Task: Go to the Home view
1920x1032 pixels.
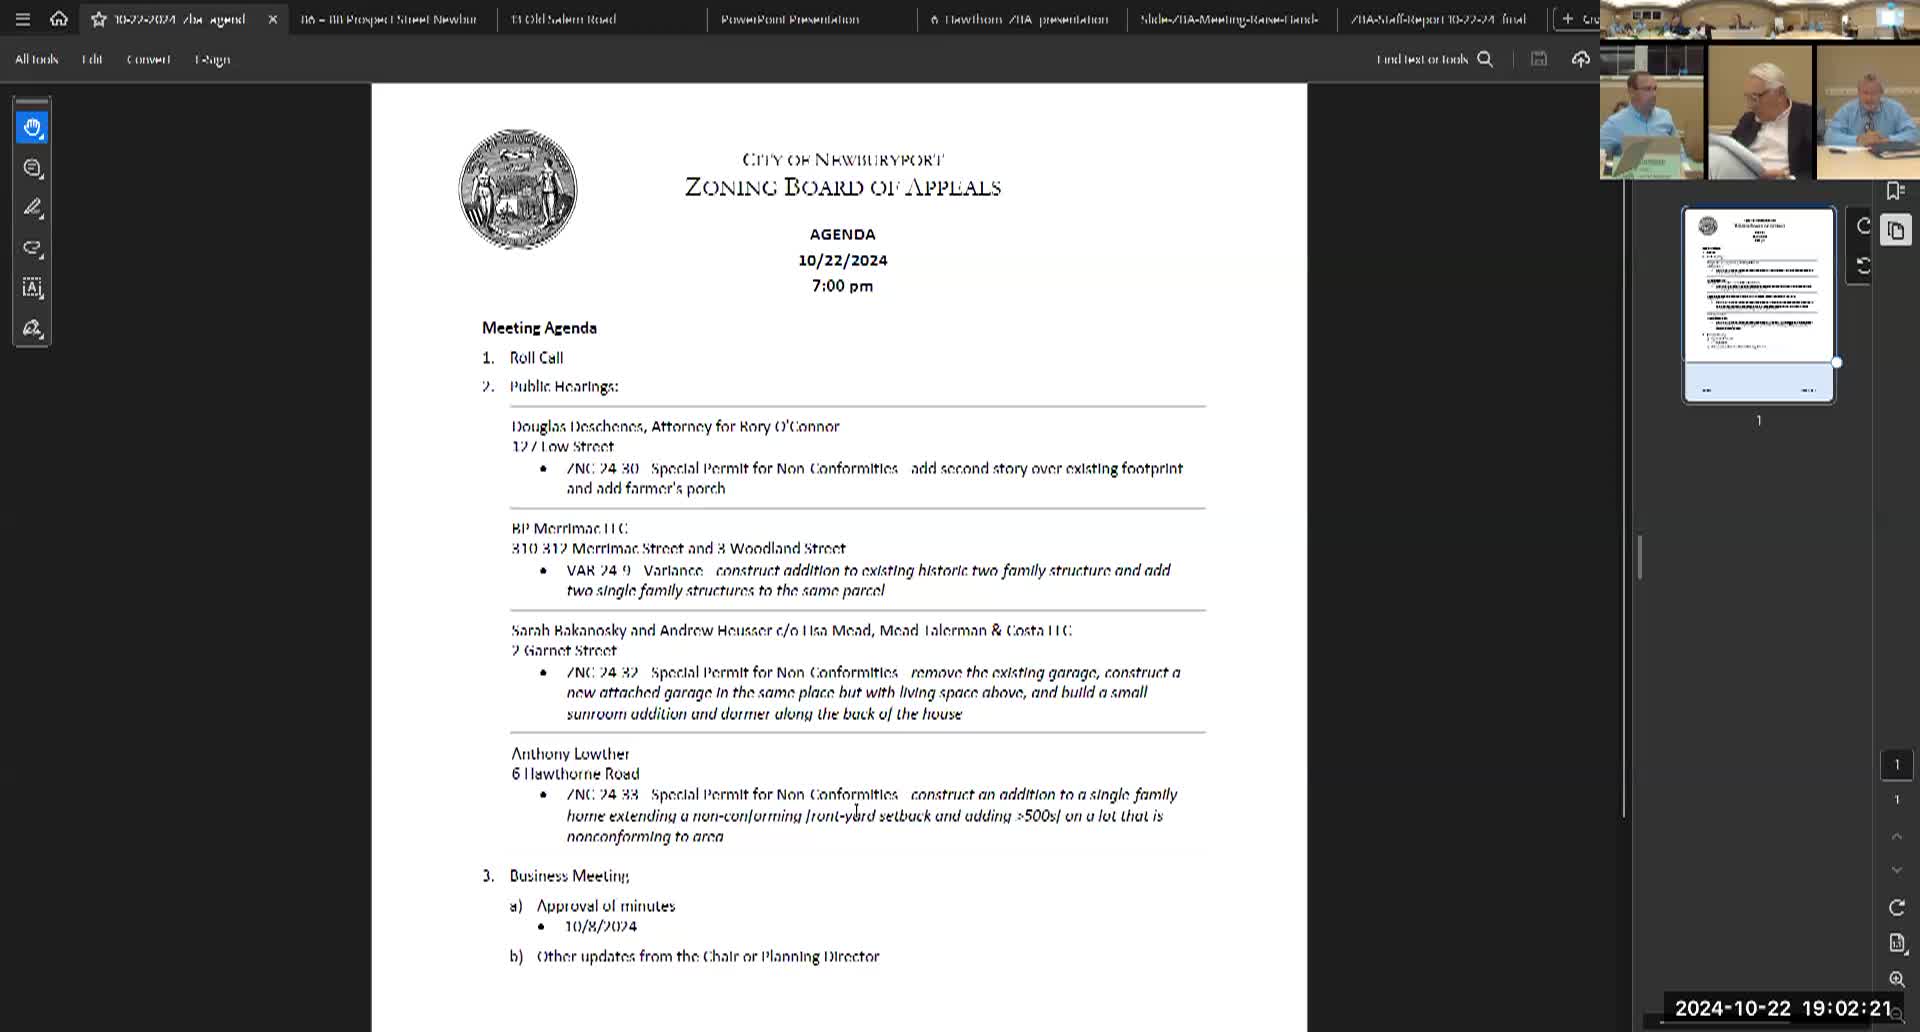Action: [59, 19]
